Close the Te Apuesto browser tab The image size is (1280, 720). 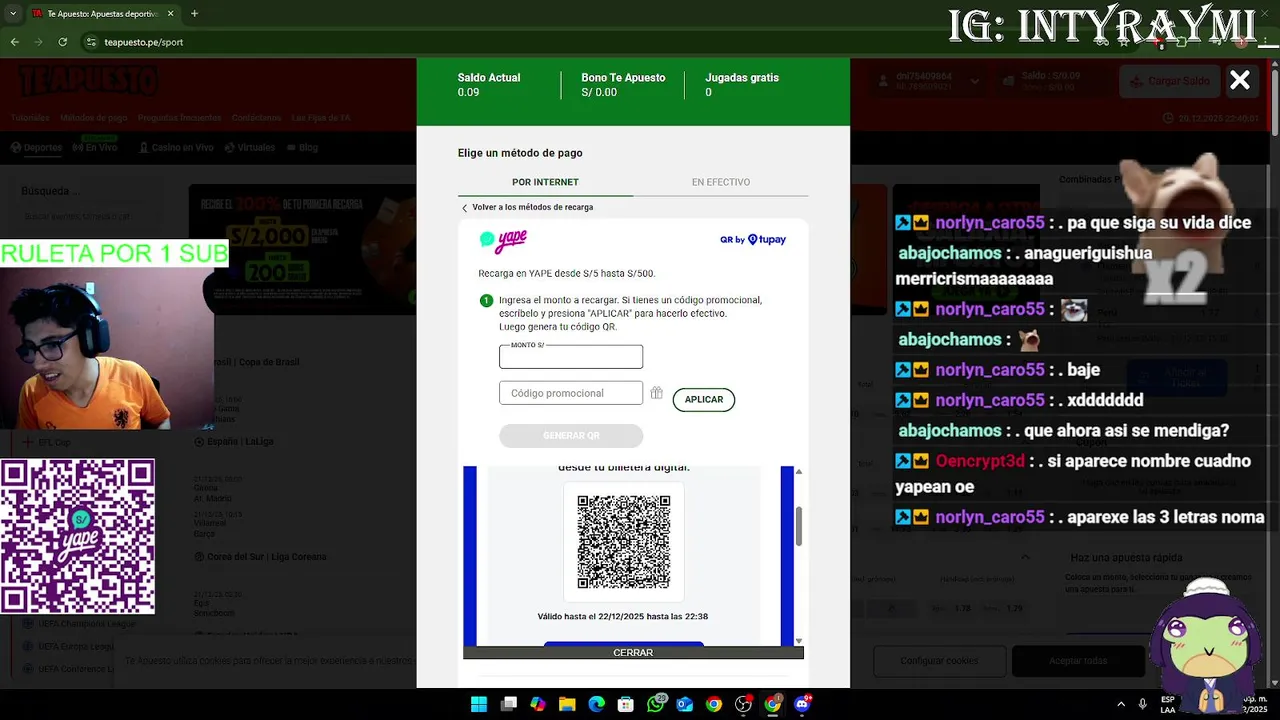pyautogui.click(x=171, y=13)
